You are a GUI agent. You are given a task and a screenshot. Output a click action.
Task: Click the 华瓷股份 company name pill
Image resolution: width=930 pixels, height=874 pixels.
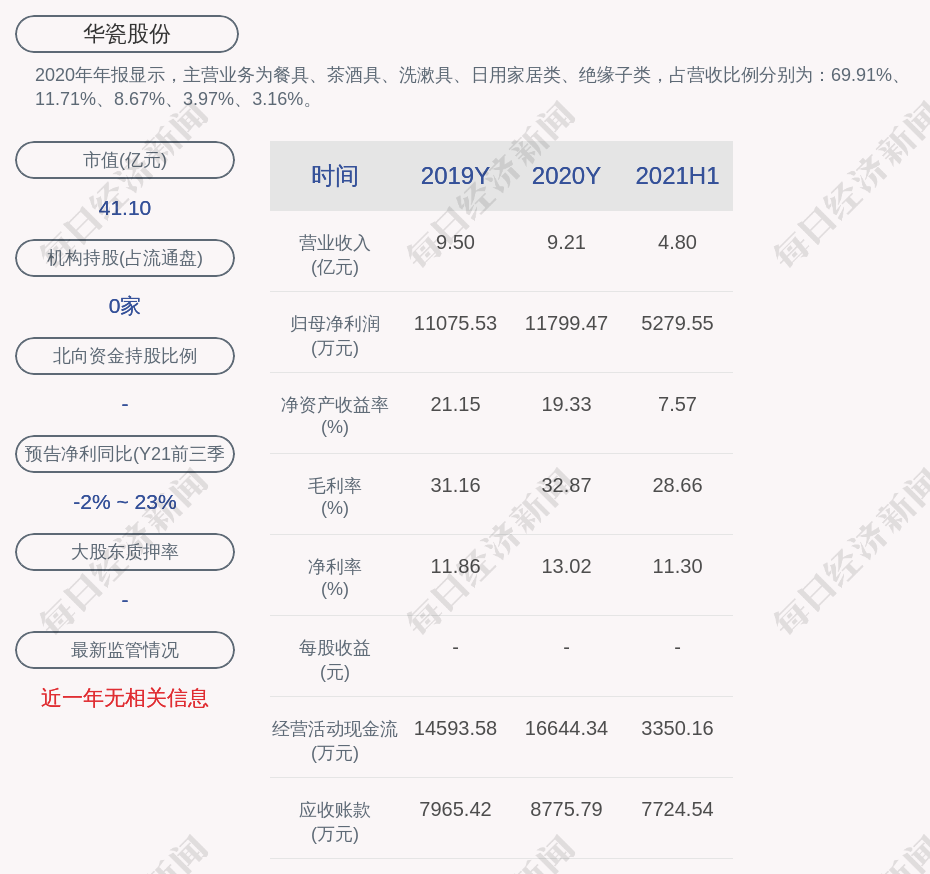pyautogui.click(x=127, y=34)
